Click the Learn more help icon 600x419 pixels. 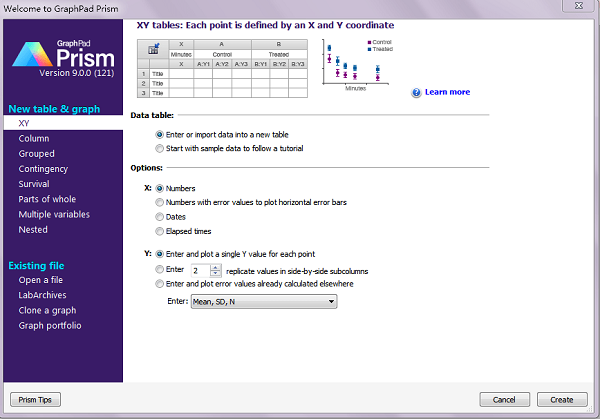pos(416,93)
